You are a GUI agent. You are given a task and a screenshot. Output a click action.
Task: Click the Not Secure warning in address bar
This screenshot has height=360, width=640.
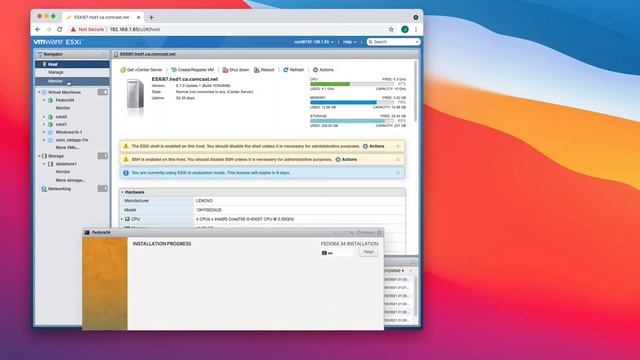pos(87,29)
